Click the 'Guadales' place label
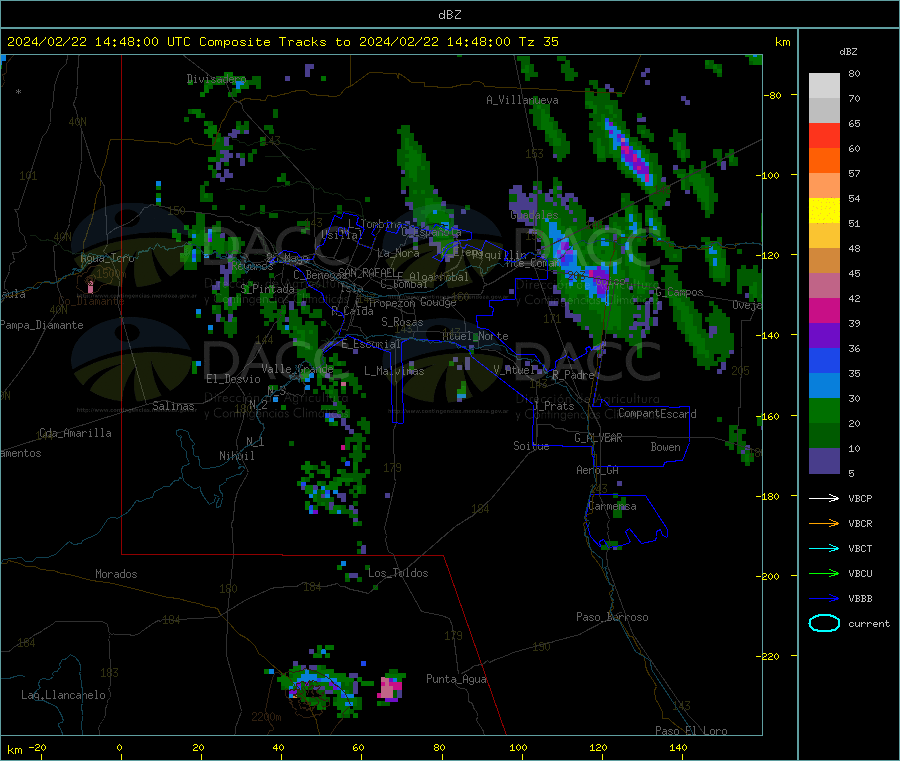Image resolution: width=900 pixels, height=761 pixels. [534, 215]
